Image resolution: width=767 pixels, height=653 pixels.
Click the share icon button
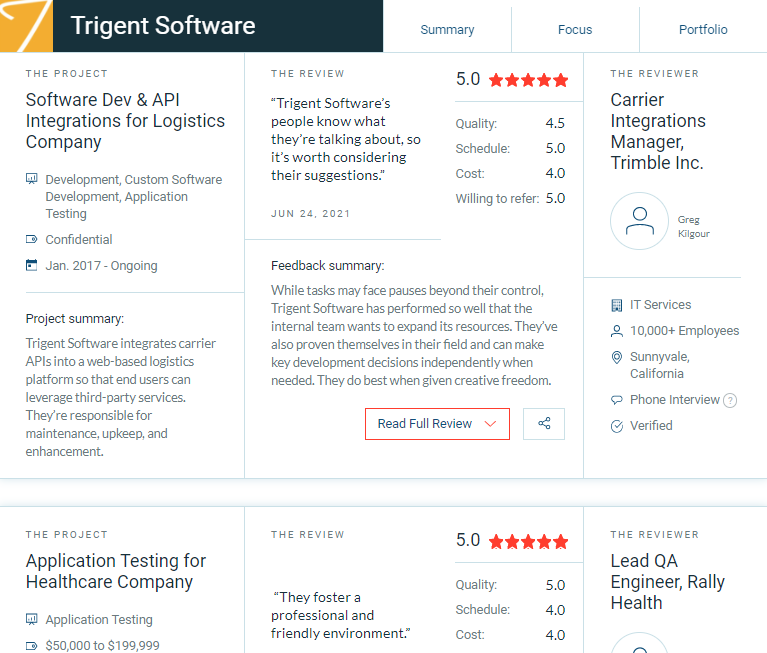544,424
